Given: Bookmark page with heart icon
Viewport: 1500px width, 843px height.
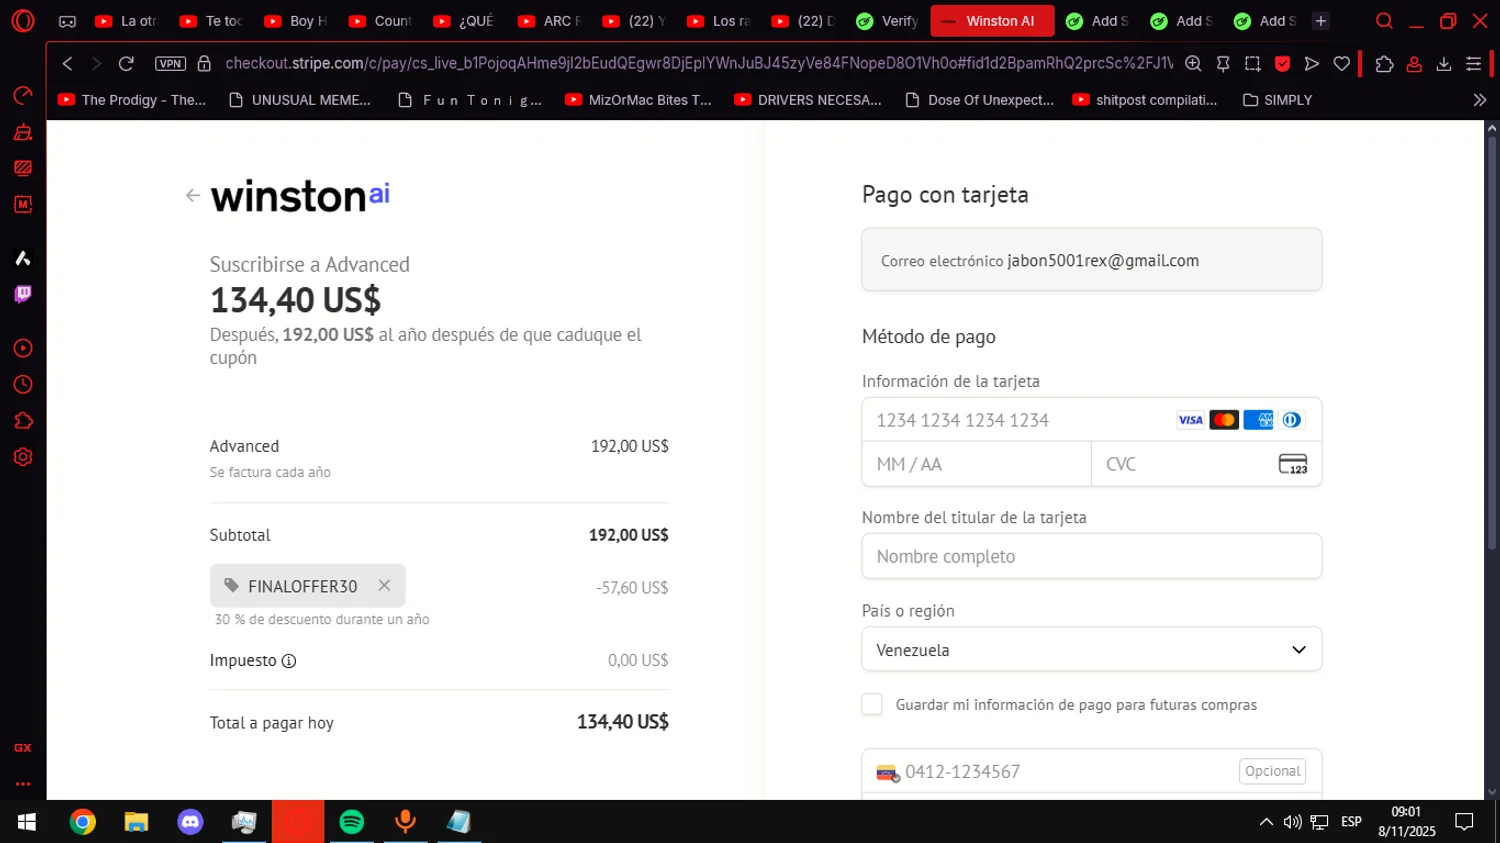Looking at the screenshot, I should 1342,63.
